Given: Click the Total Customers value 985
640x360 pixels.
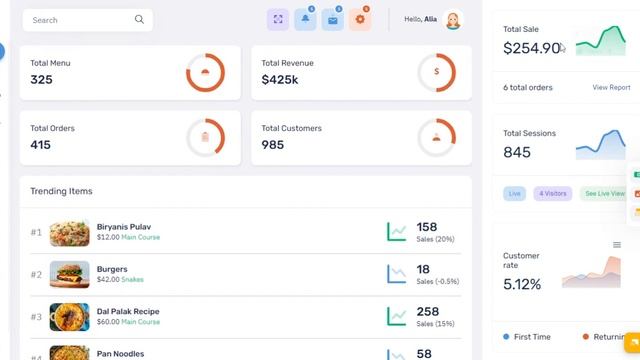Looking at the screenshot, I should pyautogui.click(x=273, y=145).
